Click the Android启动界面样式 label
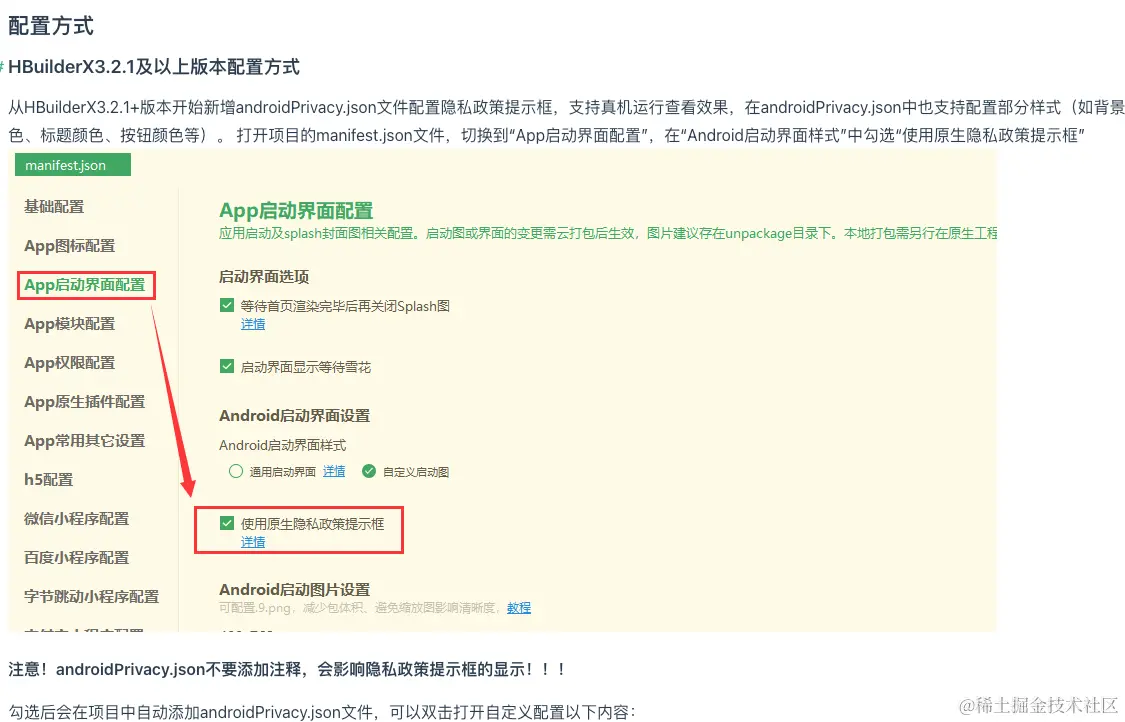Viewport: 1125px width, 722px height. tap(282, 446)
